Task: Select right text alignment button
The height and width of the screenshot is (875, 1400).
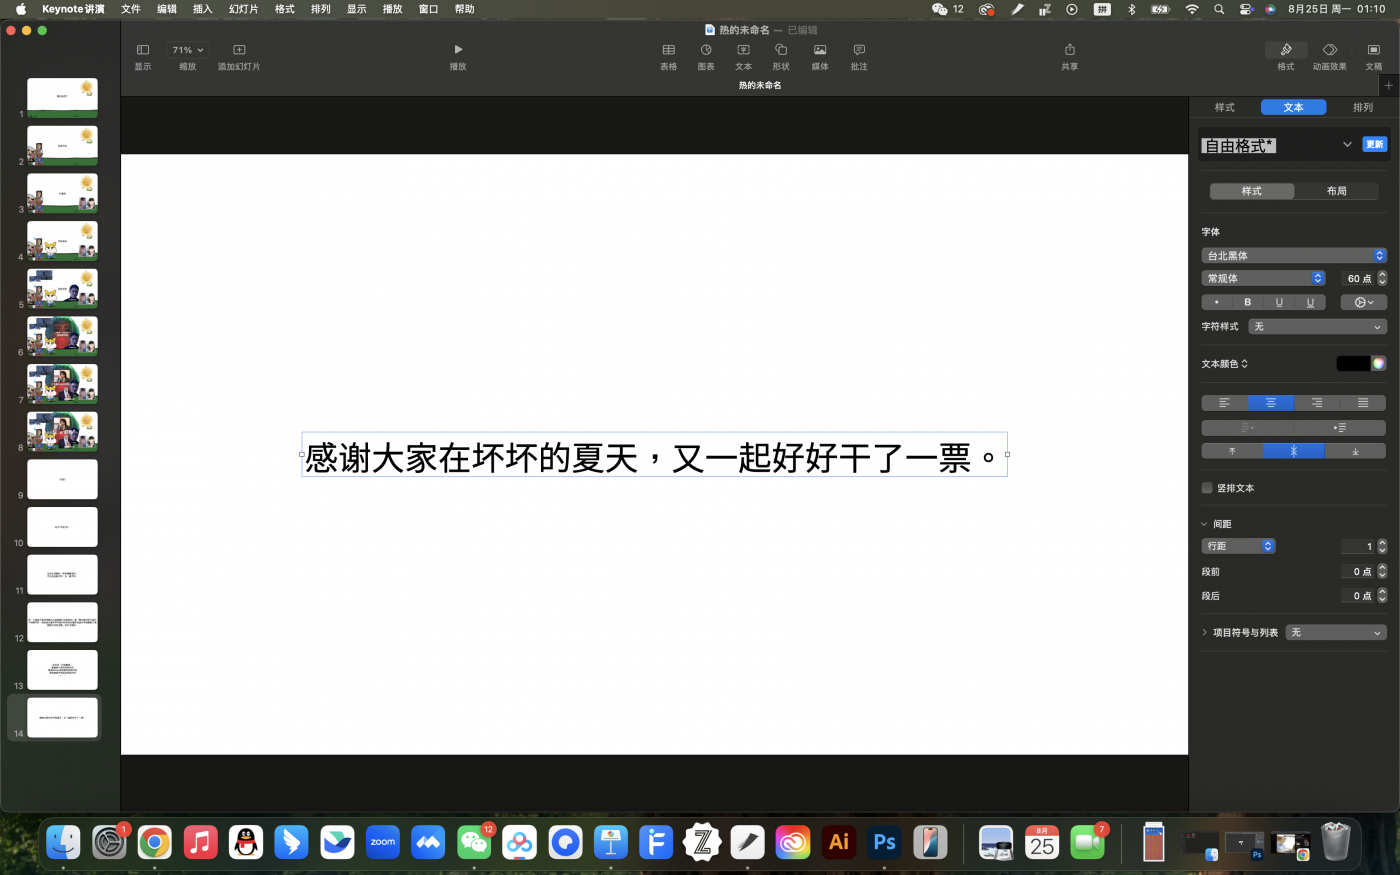Action: (x=1317, y=403)
